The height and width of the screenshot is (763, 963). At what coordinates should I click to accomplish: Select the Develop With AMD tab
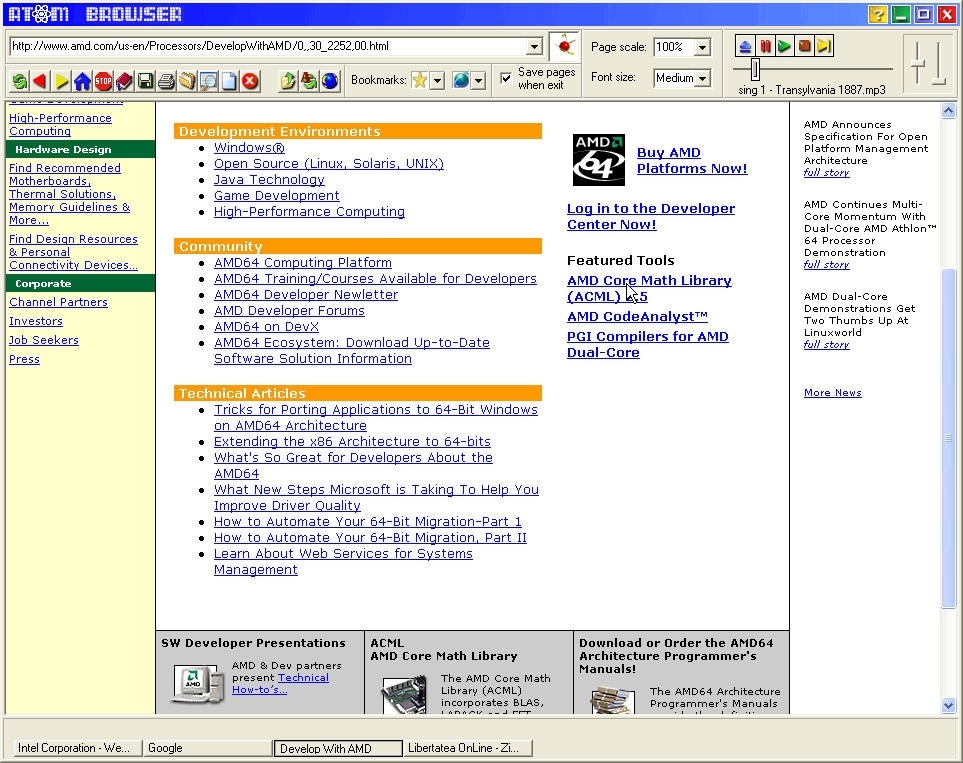click(x=338, y=748)
